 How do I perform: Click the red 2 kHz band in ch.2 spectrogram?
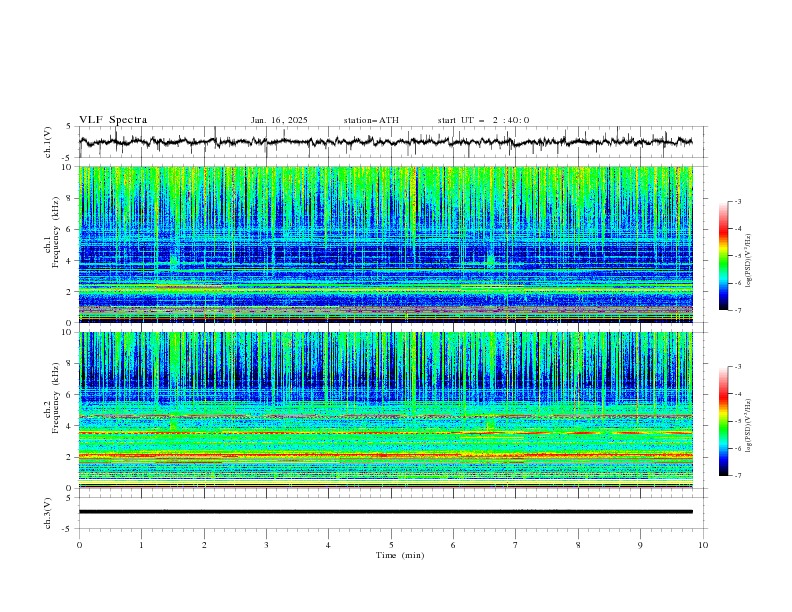385,455
